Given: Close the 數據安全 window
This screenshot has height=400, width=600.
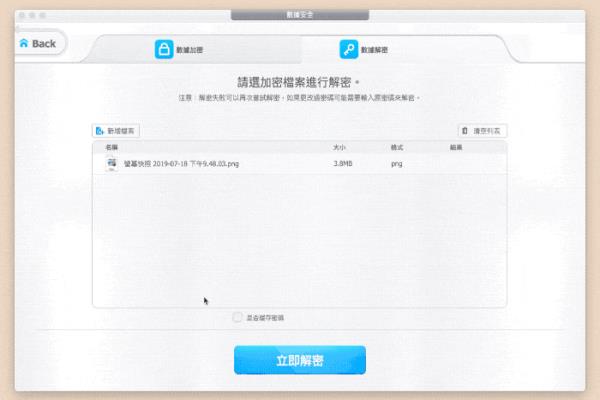Looking at the screenshot, I should pos(23,16).
